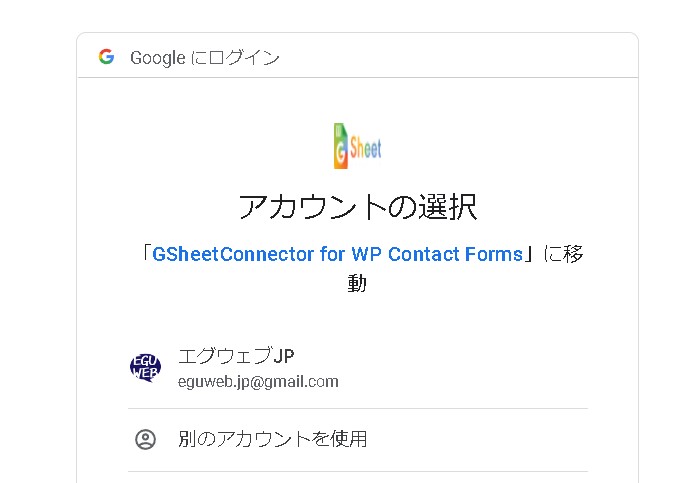Click the "アカウント" word in the heading

[x=312, y=206]
